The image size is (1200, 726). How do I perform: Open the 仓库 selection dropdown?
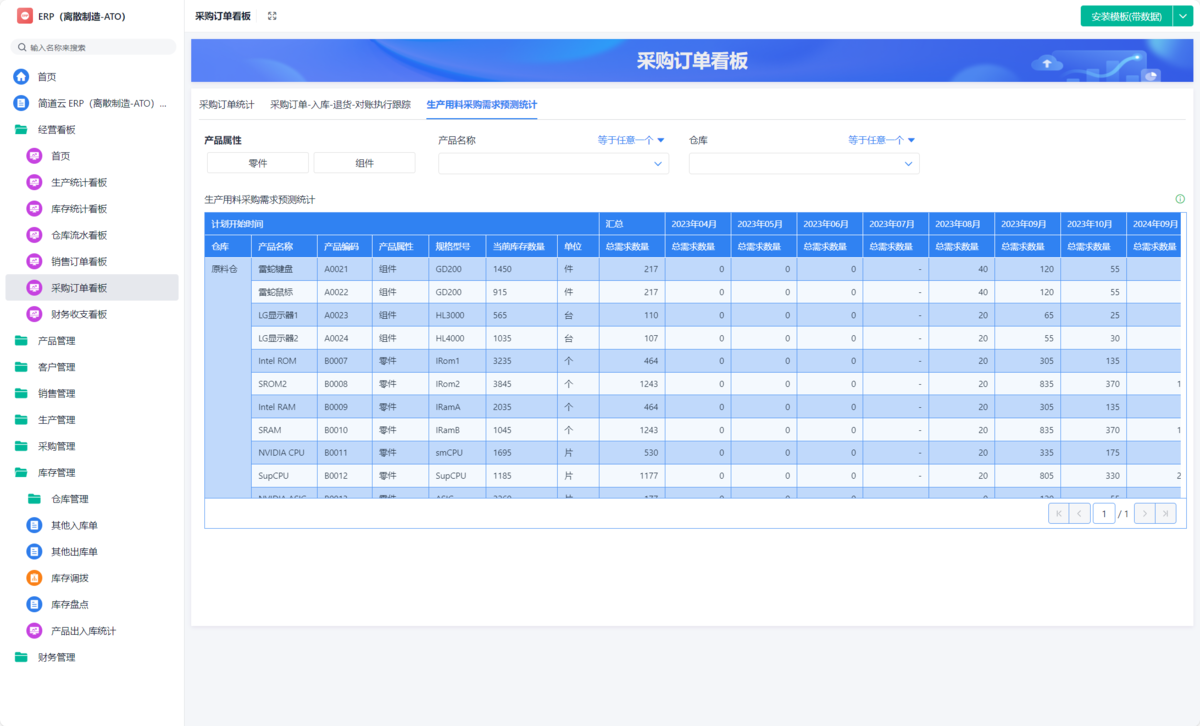coord(804,163)
